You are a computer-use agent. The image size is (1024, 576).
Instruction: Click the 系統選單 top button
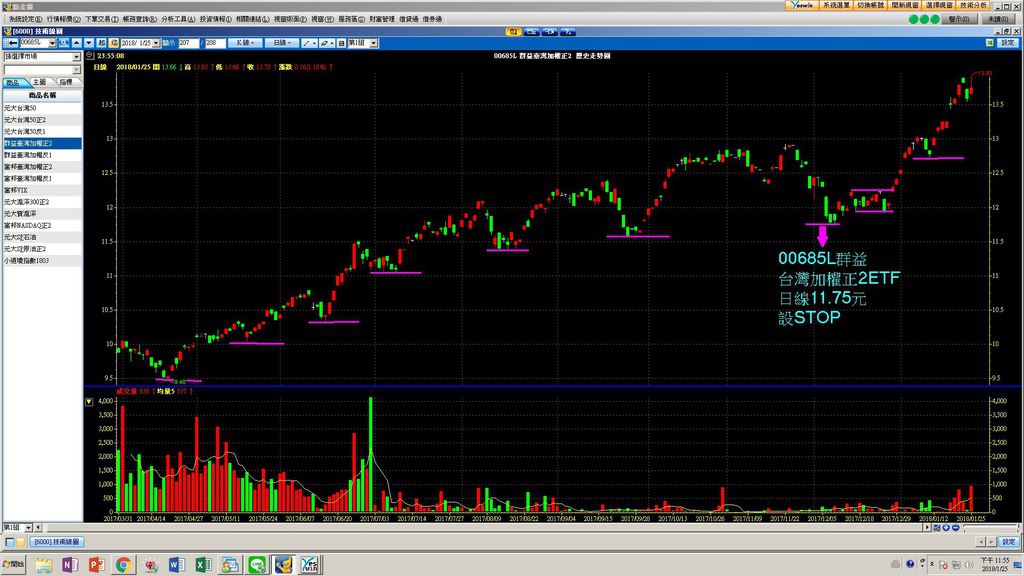click(x=837, y=5)
